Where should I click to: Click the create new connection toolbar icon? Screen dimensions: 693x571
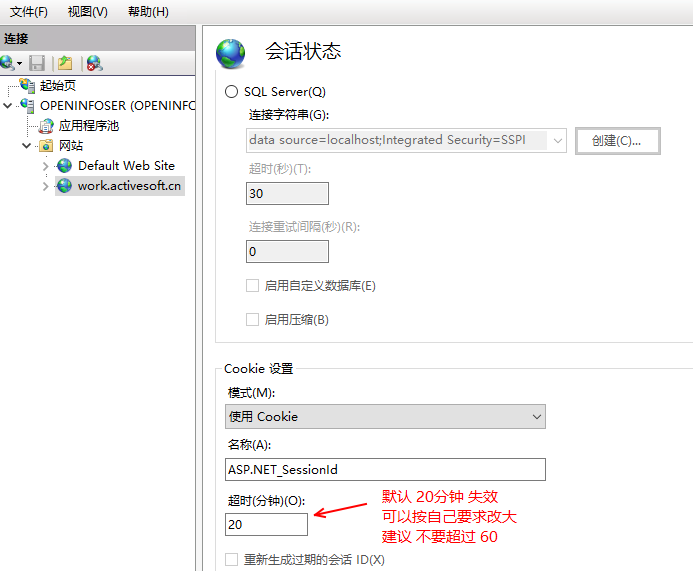(9, 63)
